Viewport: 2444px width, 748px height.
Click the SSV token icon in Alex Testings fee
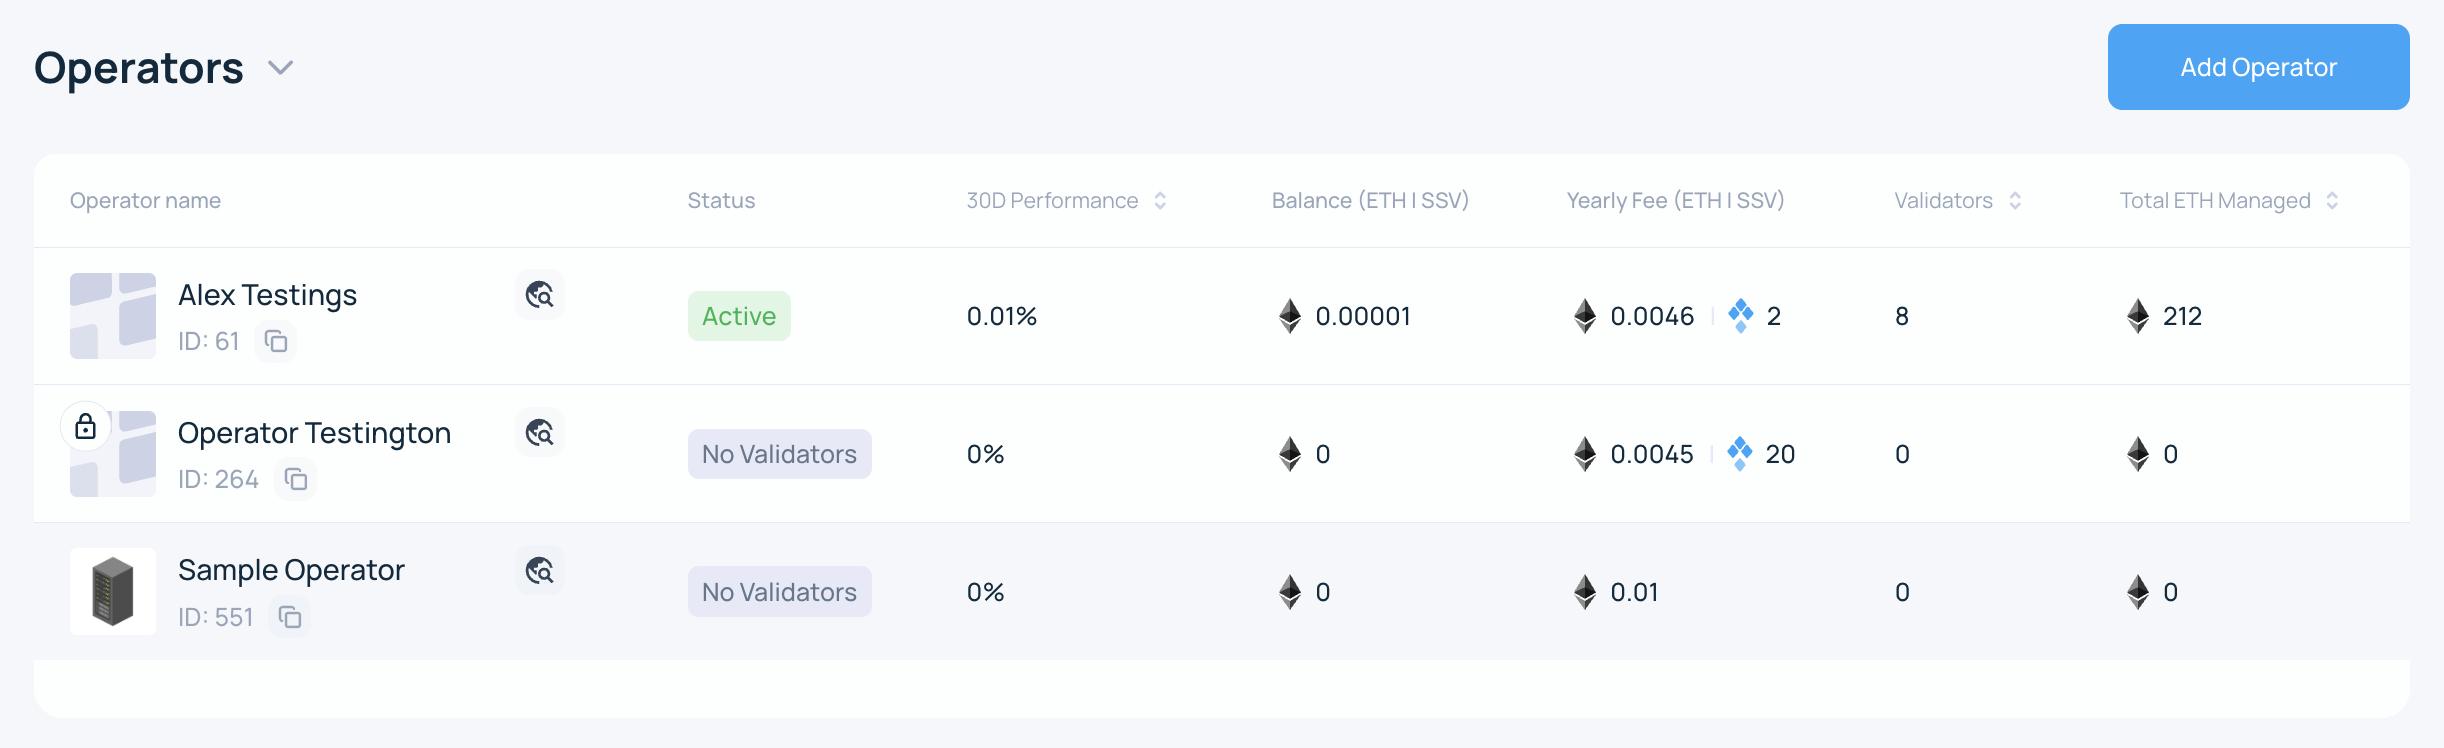pos(1741,315)
